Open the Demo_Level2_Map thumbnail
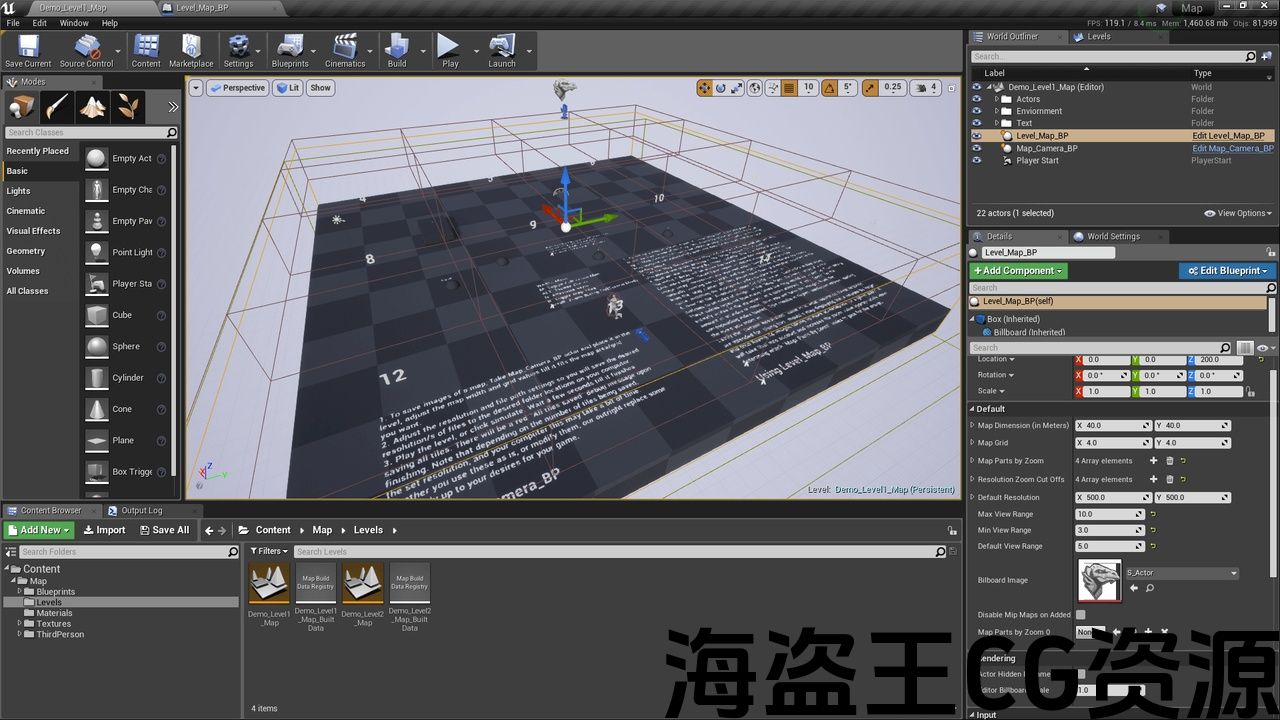The image size is (1280, 720). [x=363, y=583]
